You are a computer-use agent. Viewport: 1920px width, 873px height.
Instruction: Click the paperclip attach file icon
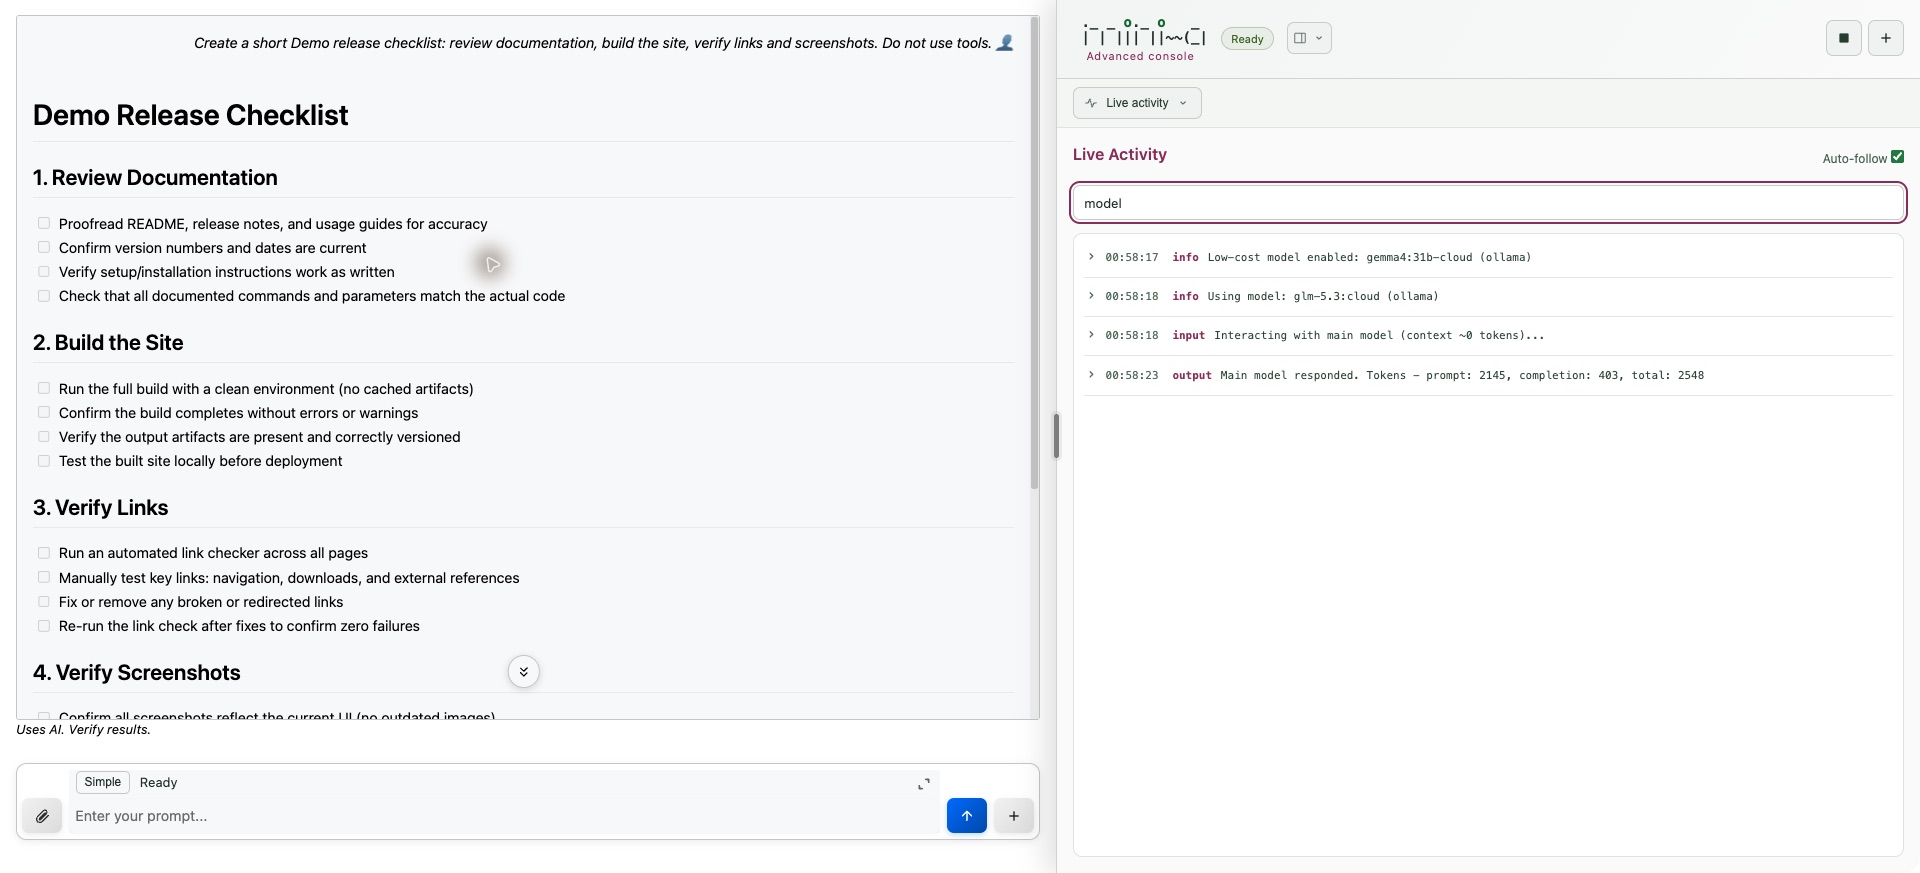(x=42, y=816)
